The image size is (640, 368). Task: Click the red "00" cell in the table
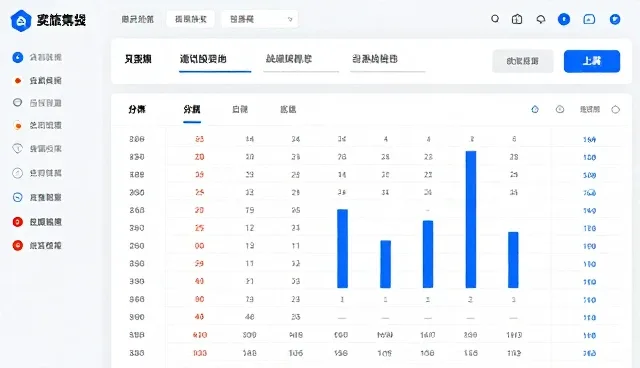pyautogui.click(x=199, y=246)
